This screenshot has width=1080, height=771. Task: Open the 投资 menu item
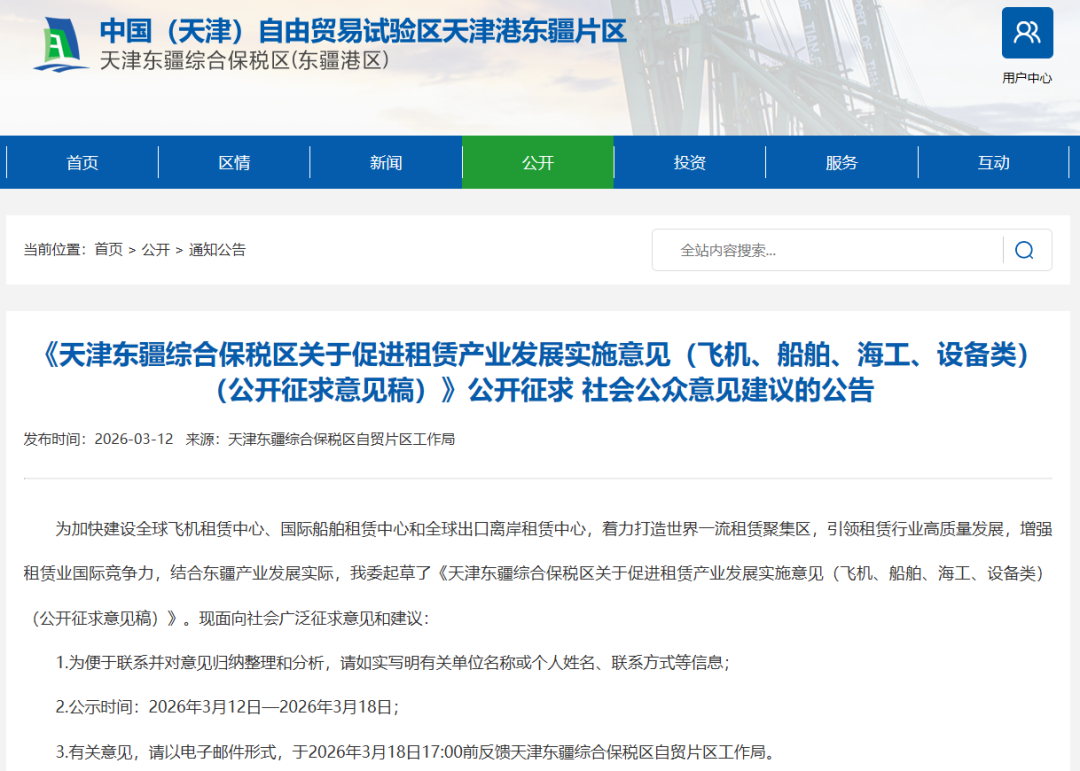pos(689,162)
